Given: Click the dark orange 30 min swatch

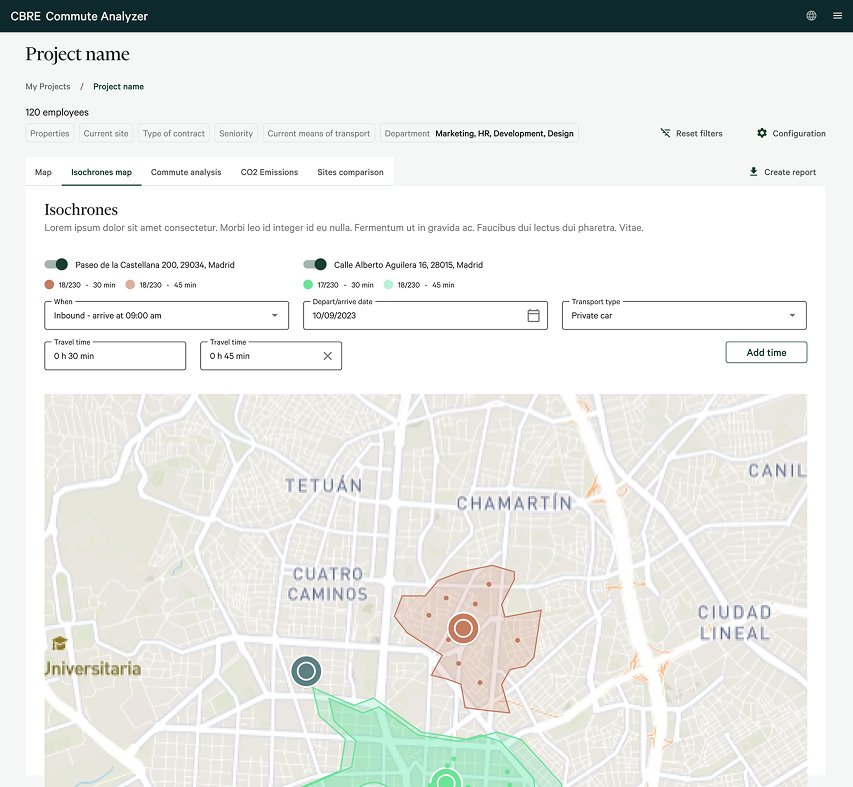Looking at the screenshot, I should [50, 284].
